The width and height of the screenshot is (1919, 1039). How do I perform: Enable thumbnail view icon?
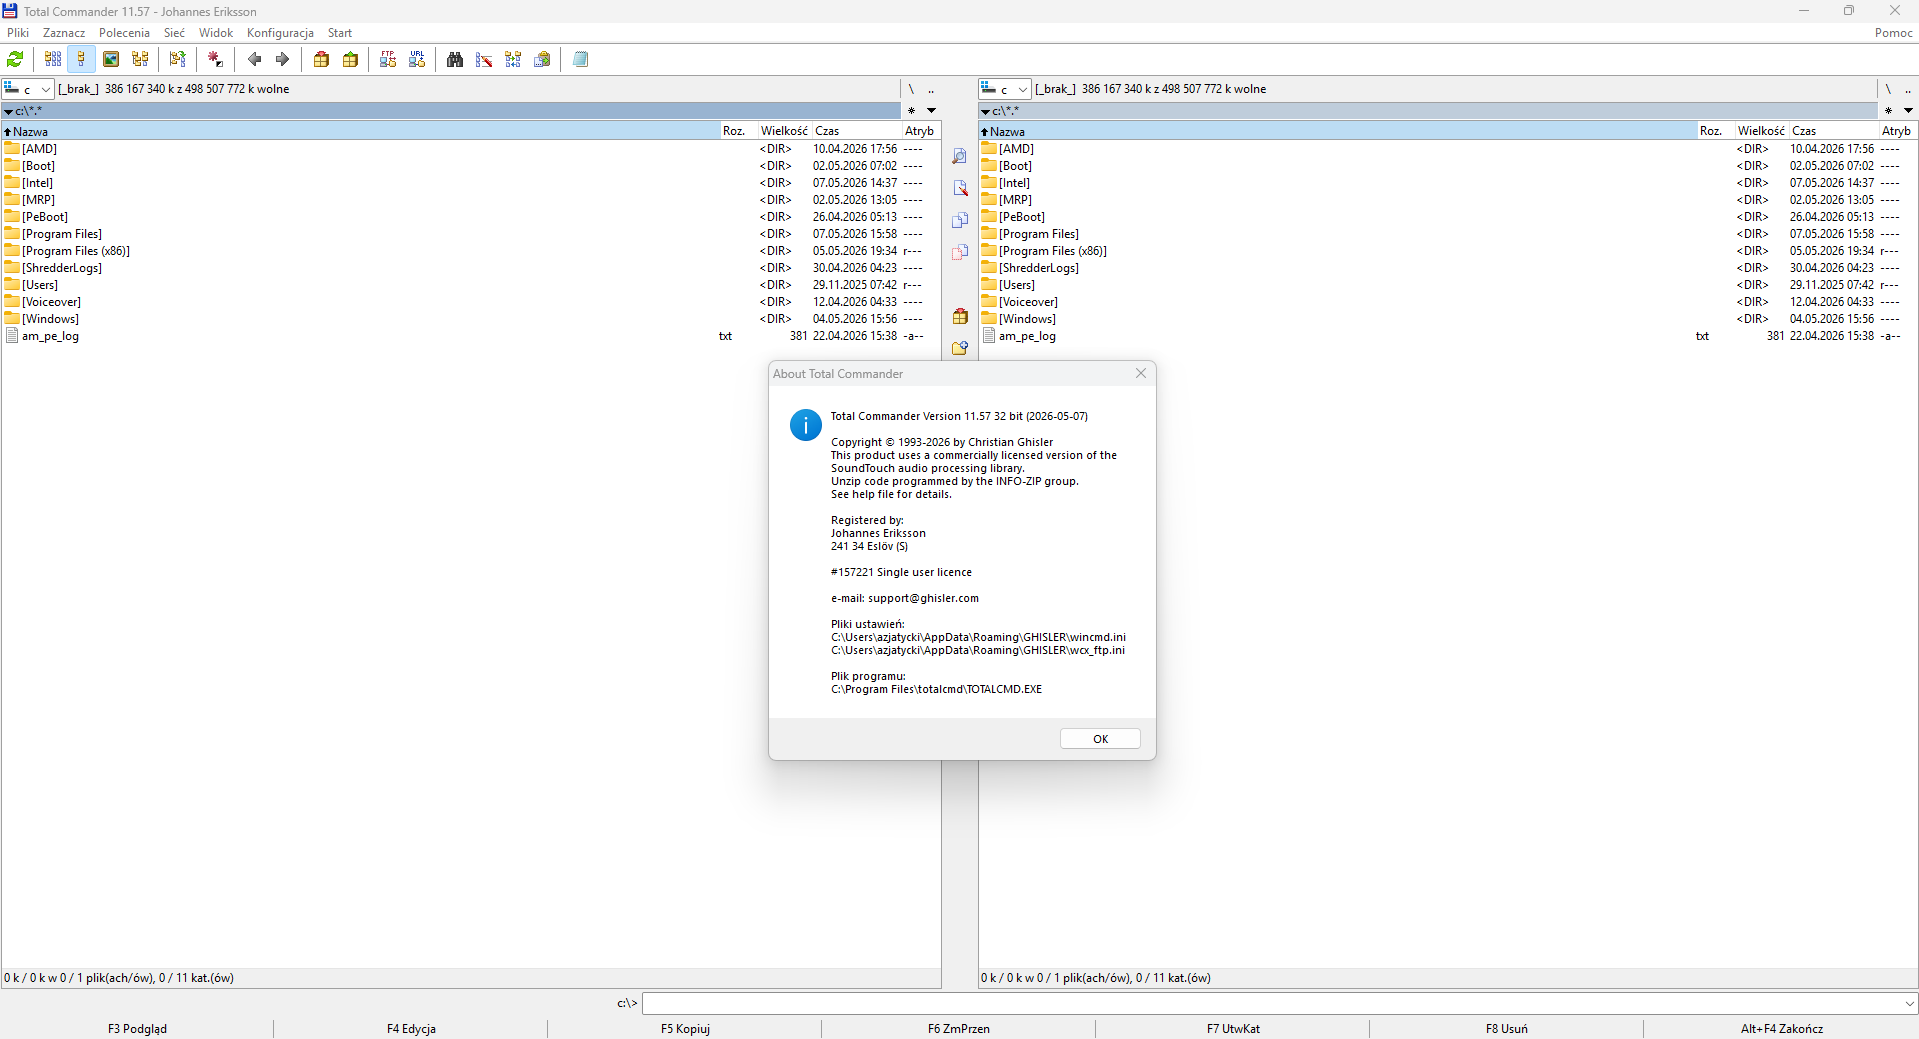coord(111,60)
